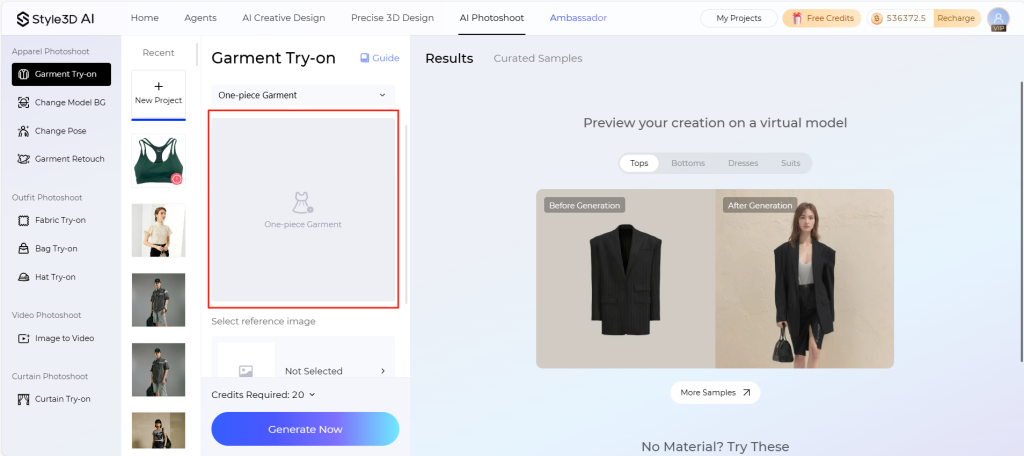Open the Agents menu

pos(200,18)
